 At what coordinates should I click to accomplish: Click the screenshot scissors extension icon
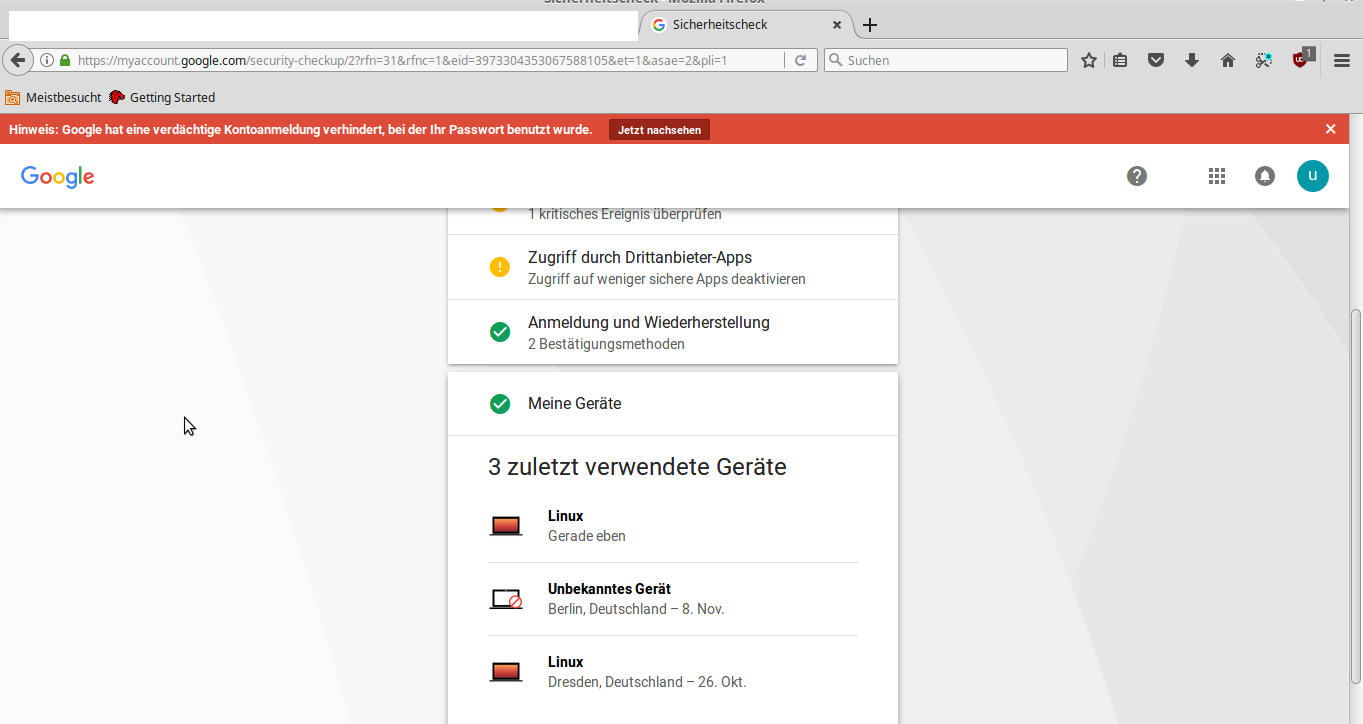[1264, 61]
